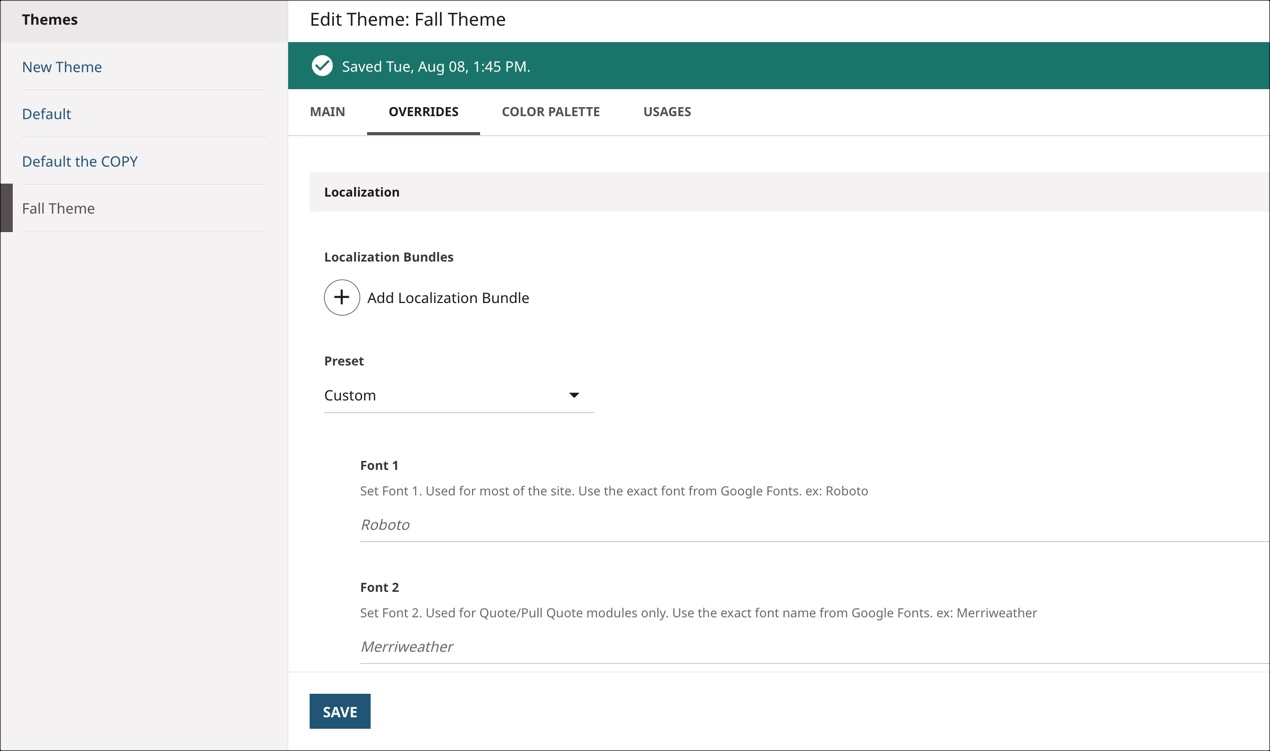Viewport: 1270px width, 751px height.
Task: Click the Preset label
Action: (x=344, y=361)
